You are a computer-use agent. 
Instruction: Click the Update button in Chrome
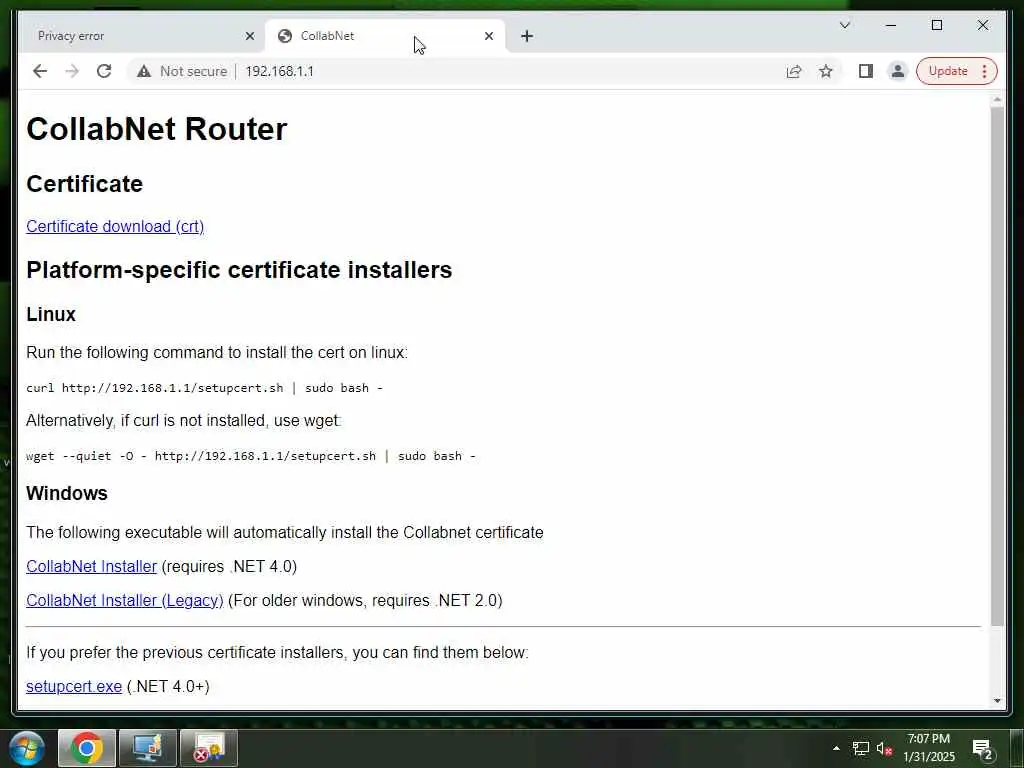click(948, 71)
